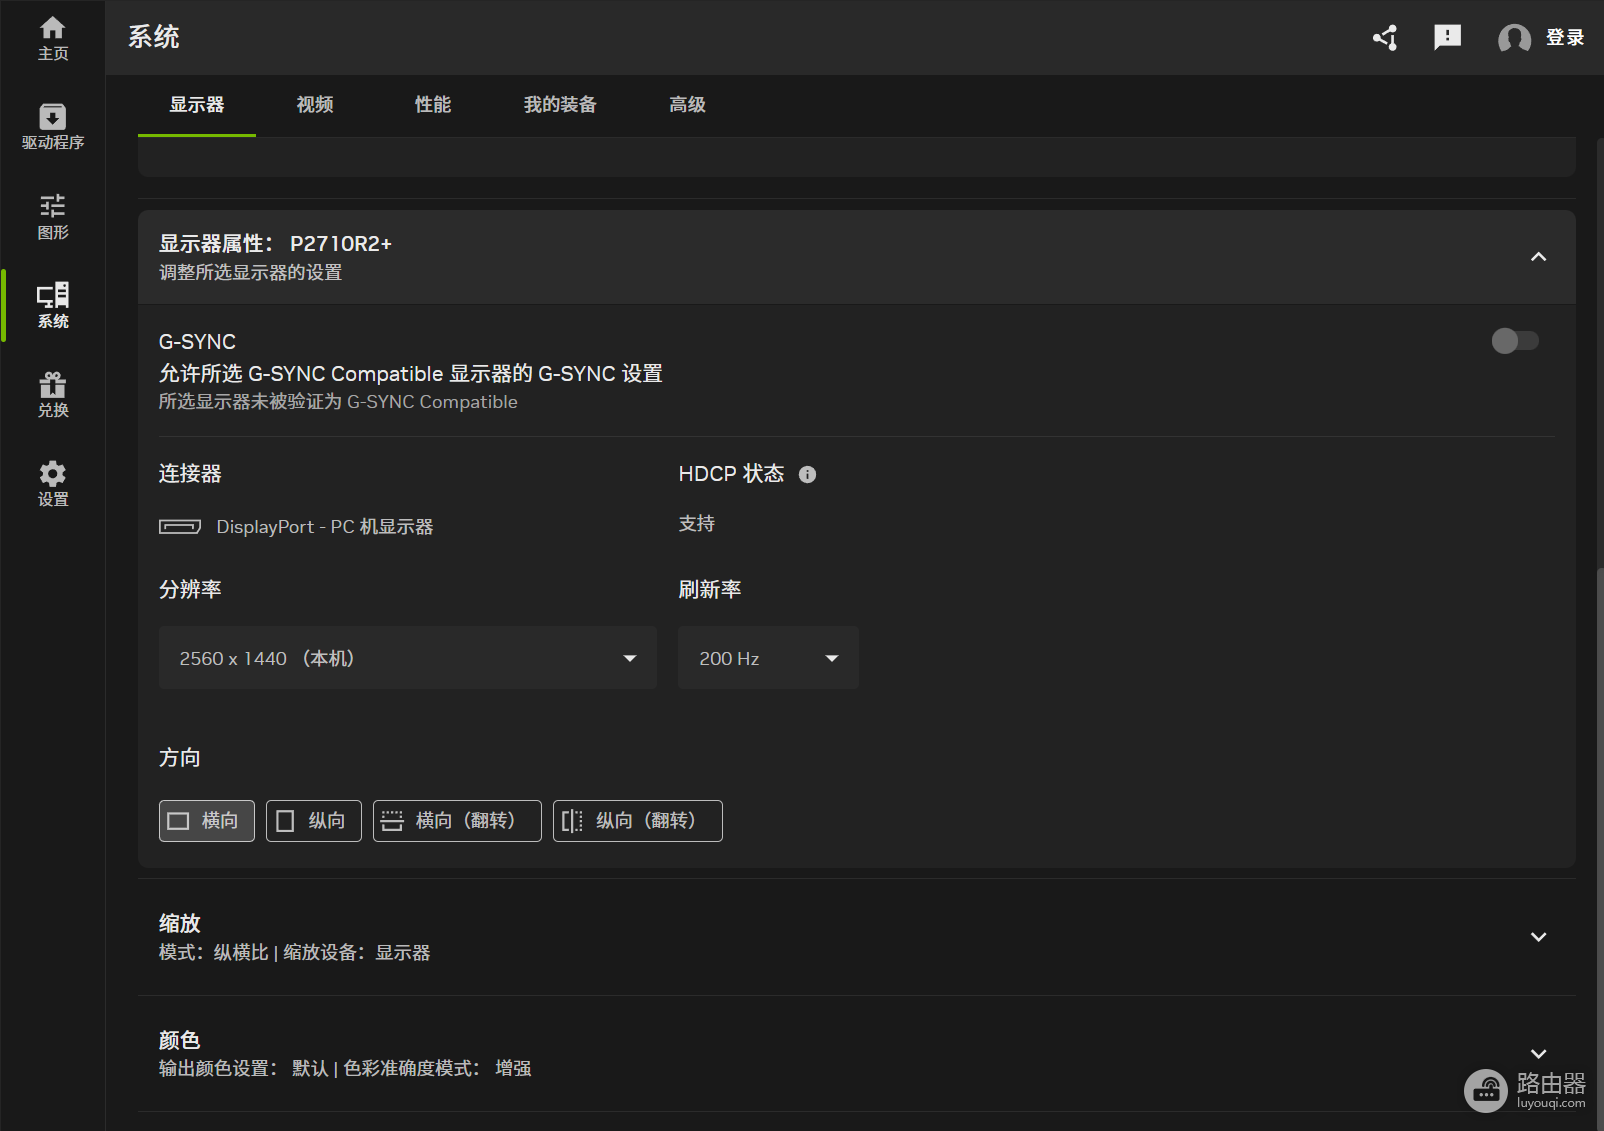This screenshot has height=1131, width=1604.
Task: Open the 兑换 redeem gift icon
Action: pyautogui.click(x=53, y=394)
